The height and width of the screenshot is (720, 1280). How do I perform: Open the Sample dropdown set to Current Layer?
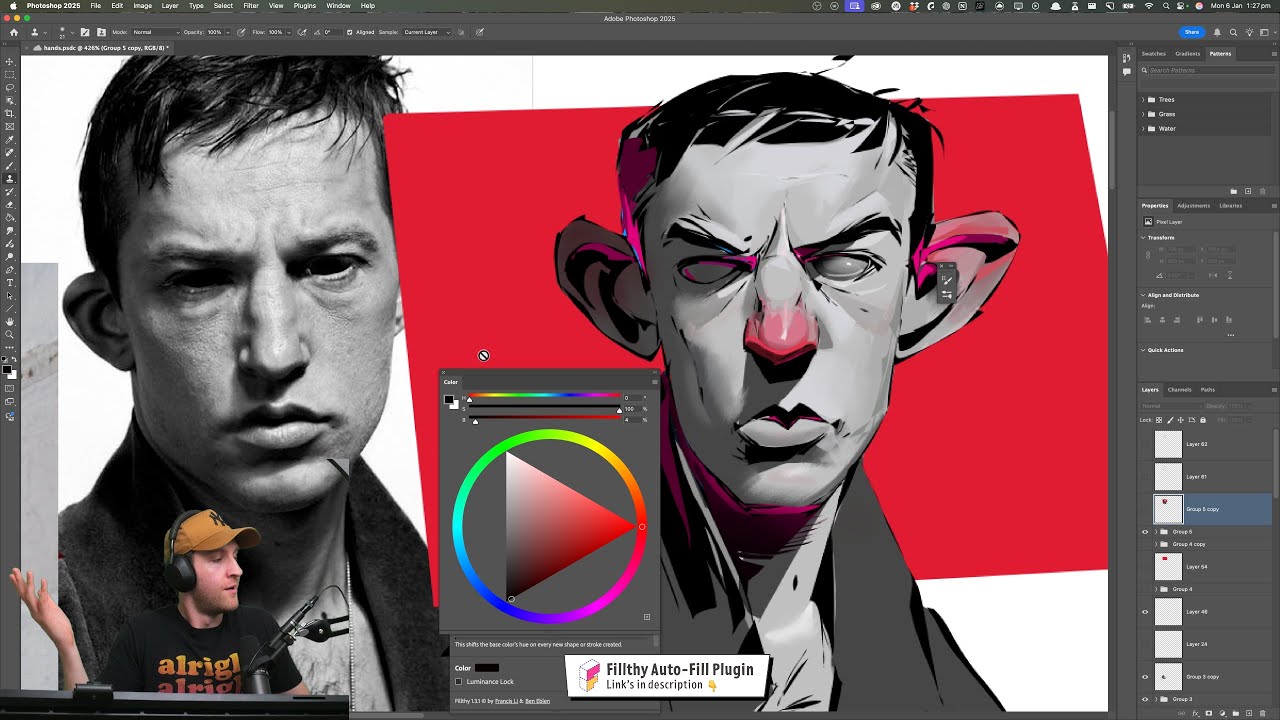(427, 32)
